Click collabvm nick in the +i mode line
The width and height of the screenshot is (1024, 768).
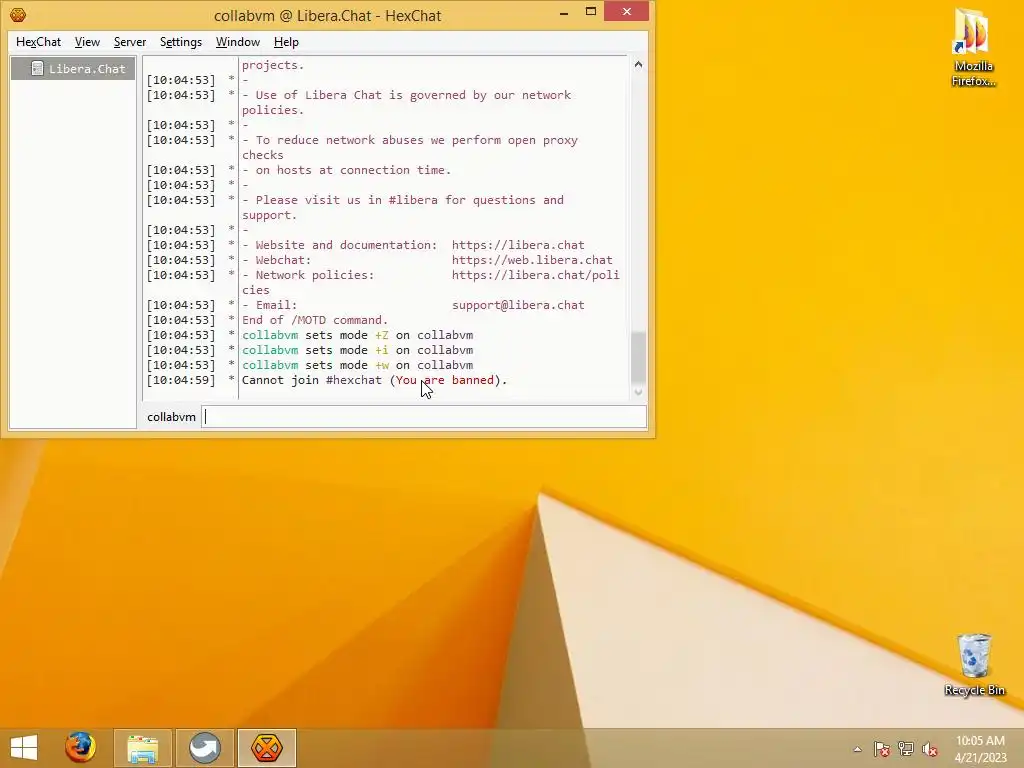pos(270,350)
